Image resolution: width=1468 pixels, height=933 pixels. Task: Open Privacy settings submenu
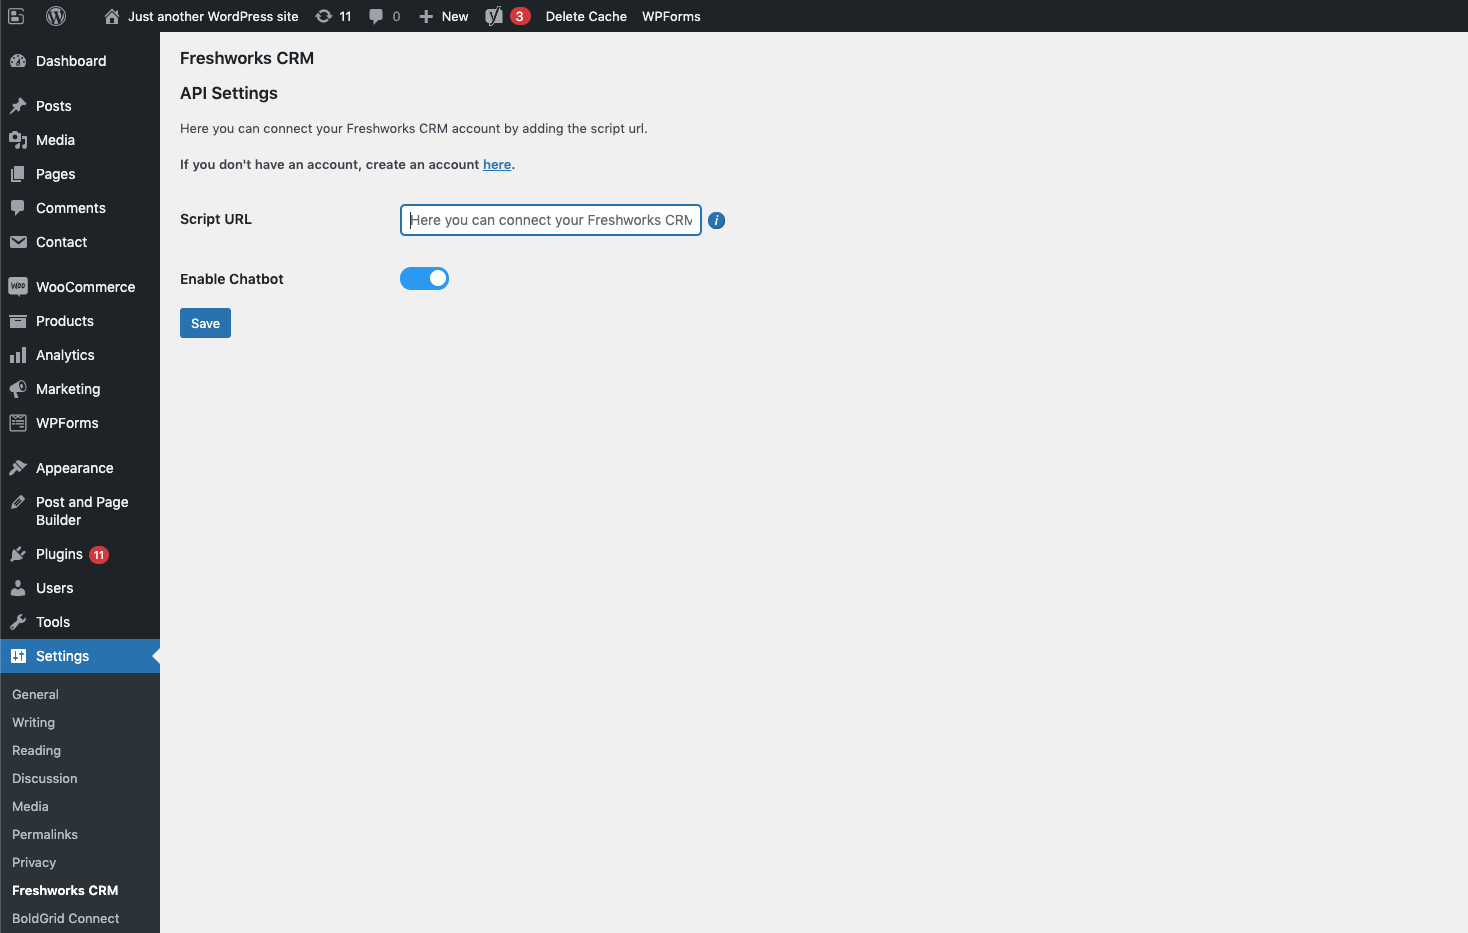click(x=34, y=862)
